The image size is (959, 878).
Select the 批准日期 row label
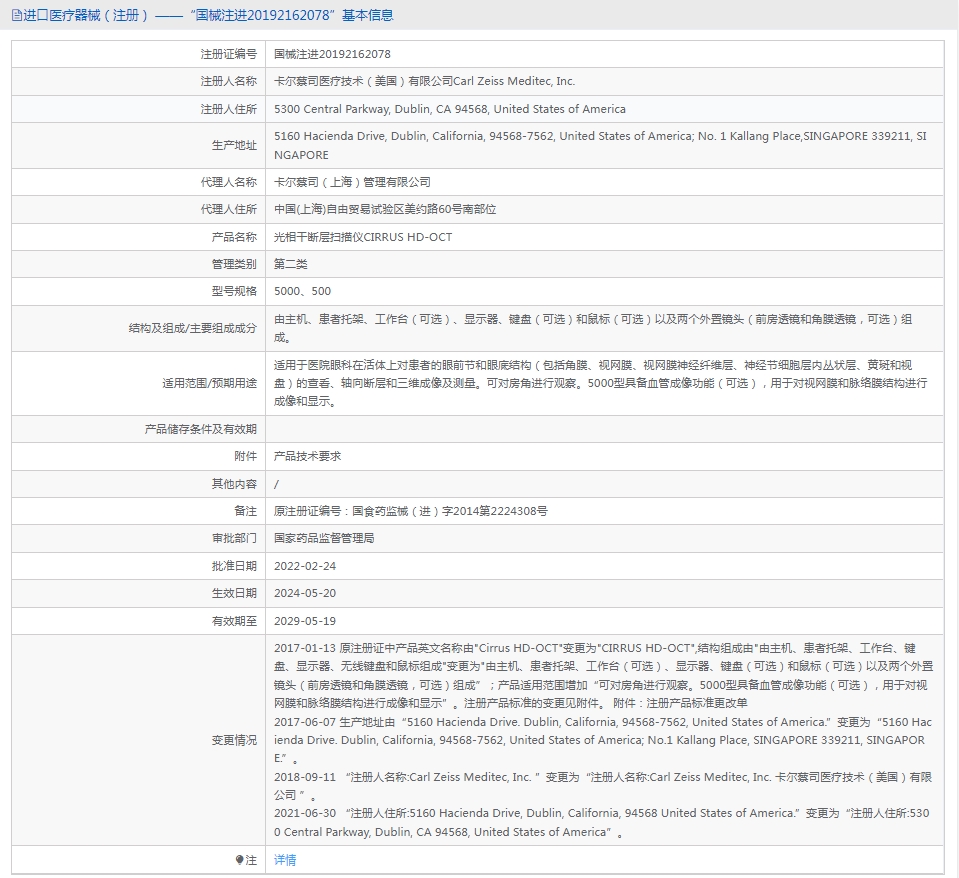[x=234, y=566]
